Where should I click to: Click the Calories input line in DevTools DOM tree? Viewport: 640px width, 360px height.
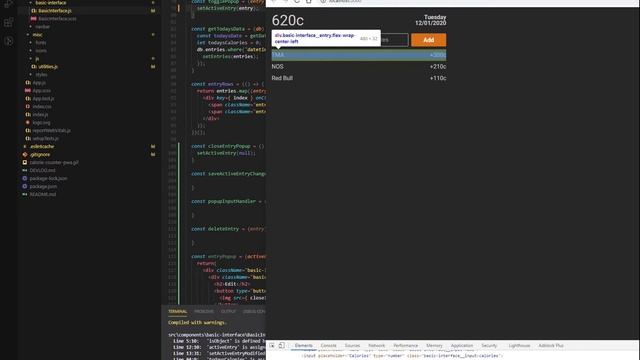coord(402,356)
